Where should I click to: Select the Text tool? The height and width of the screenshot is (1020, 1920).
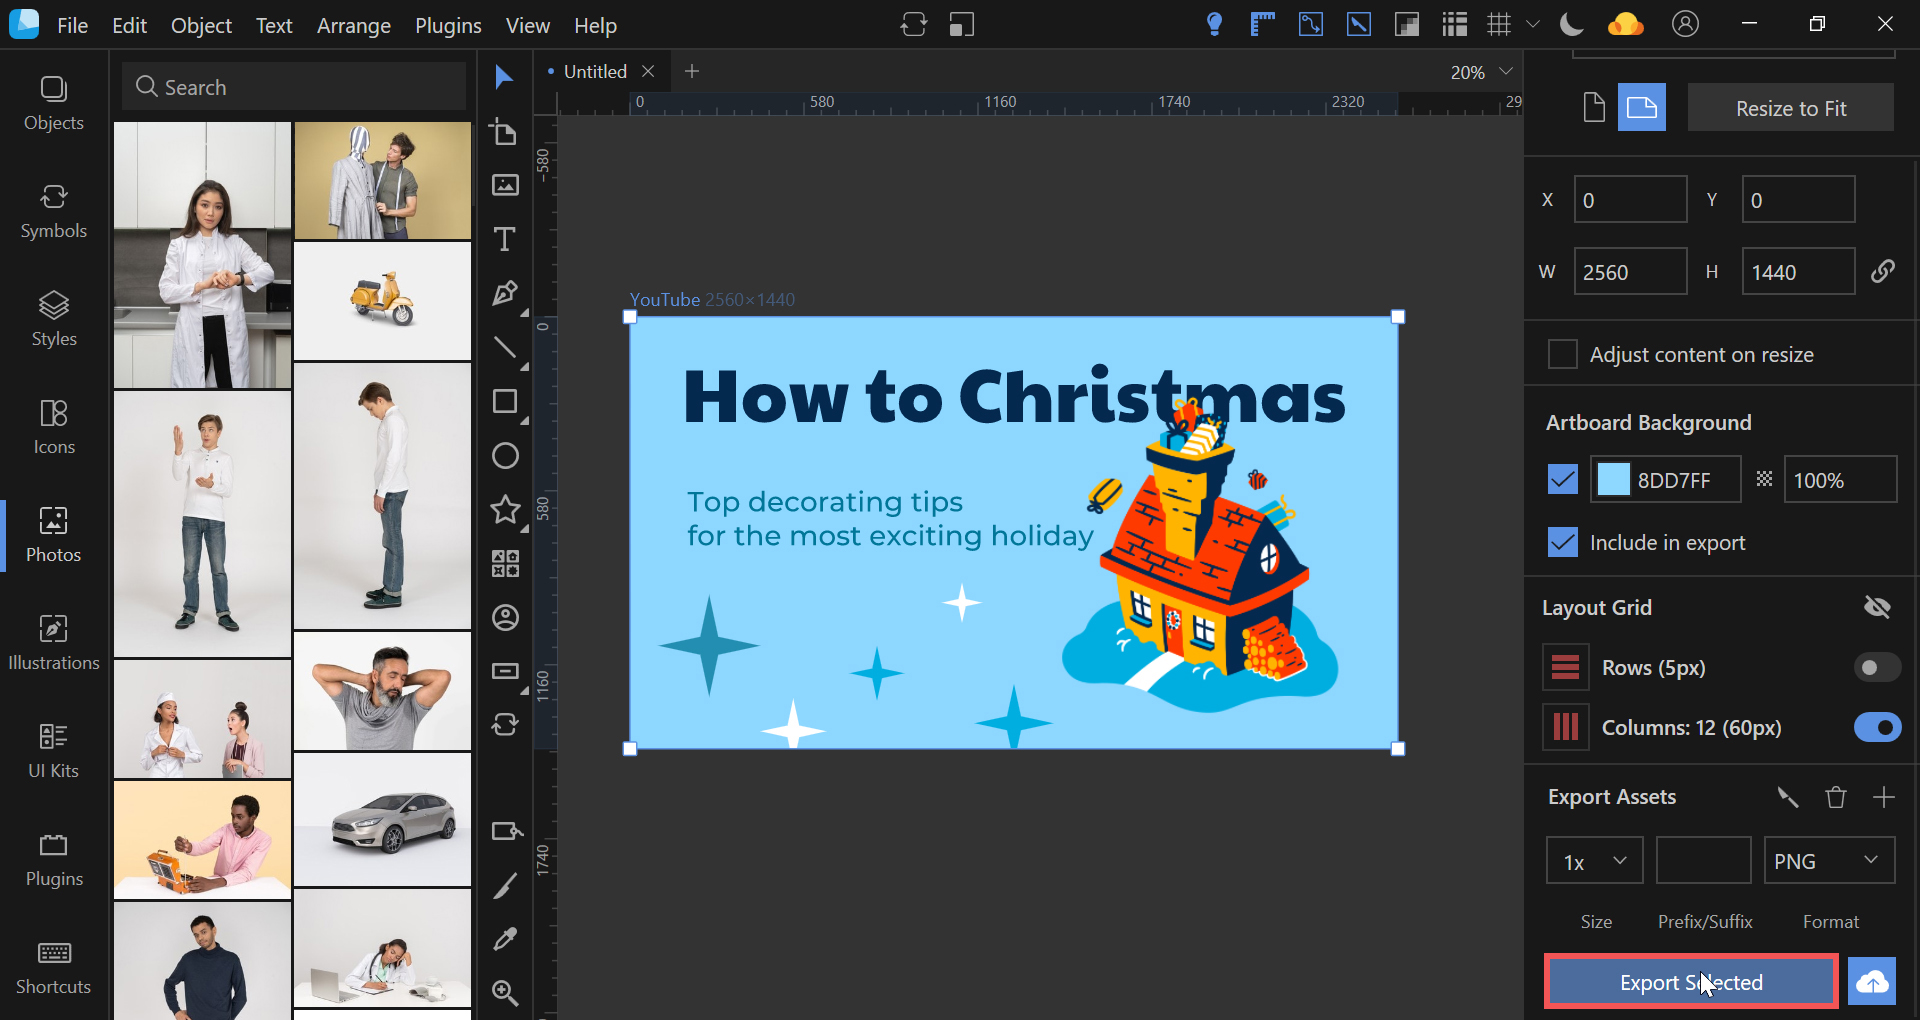click(x=505, y=239)
